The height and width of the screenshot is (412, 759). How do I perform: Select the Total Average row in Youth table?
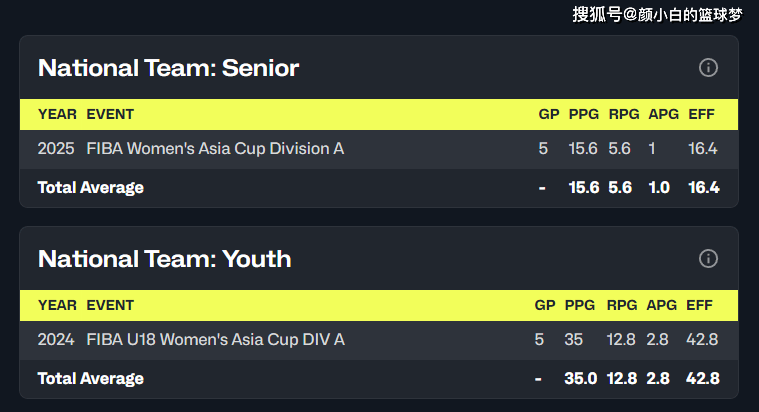click(91, 379)
